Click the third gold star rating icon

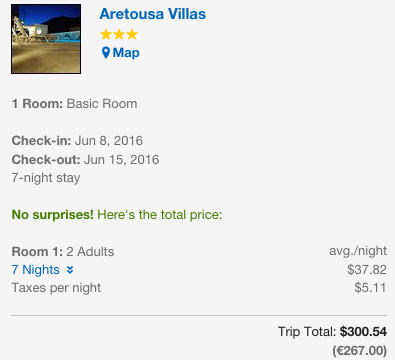pyautogui.click(x=132, y=34)
